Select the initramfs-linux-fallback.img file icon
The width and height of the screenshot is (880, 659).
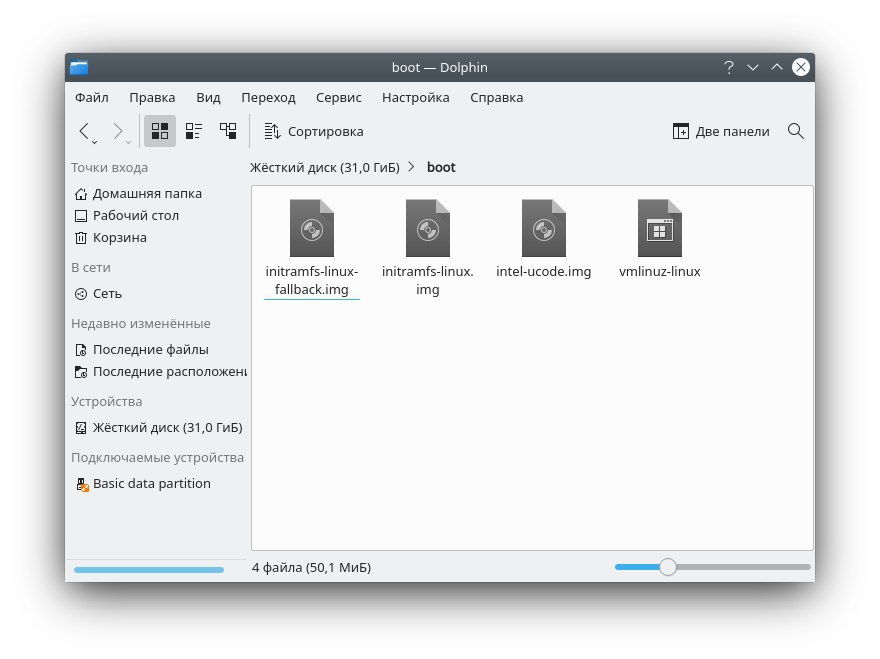tap(311, 228)
